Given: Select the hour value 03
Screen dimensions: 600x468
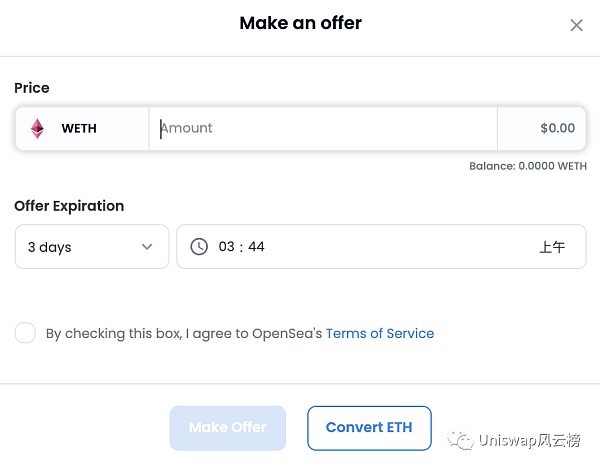Looking at the screenshot, I should 227,247.
